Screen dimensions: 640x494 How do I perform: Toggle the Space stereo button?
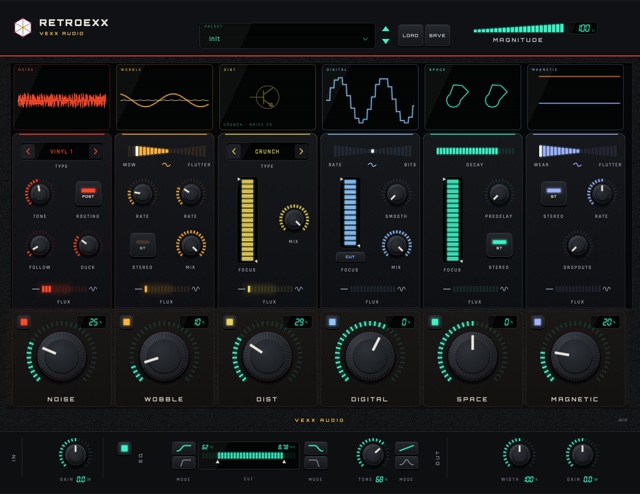(x=499, y=245)
